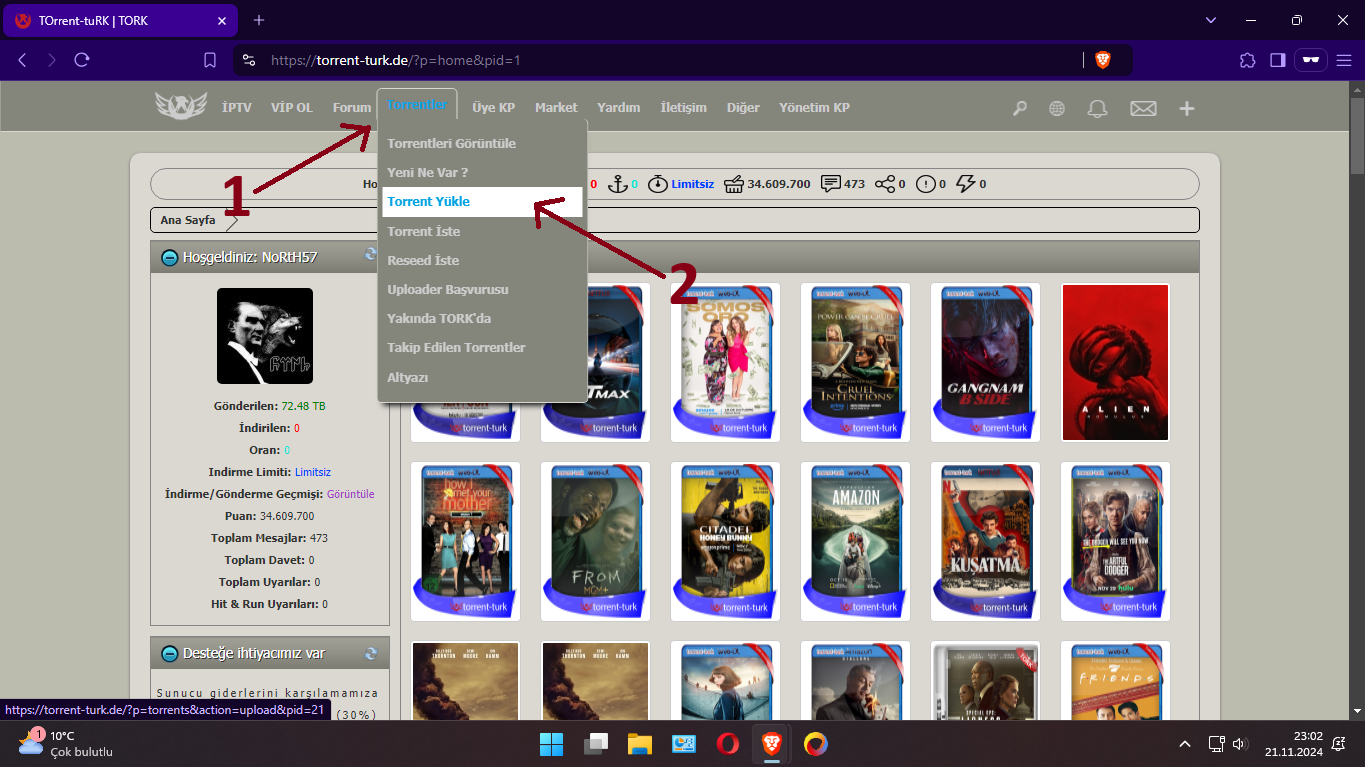Refresh the Desteğe ihtiyacımız var panel
The width and height of the screenshot is (1365, 767).
click(371, 653)
